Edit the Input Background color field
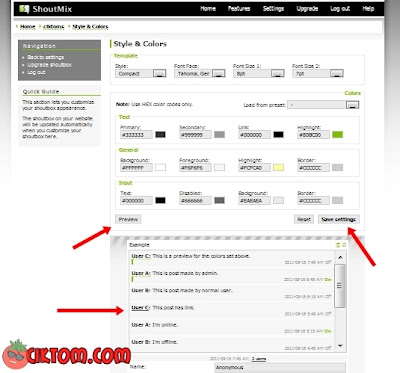This screenshot has width=400, height=373. (x=254, y=201)
